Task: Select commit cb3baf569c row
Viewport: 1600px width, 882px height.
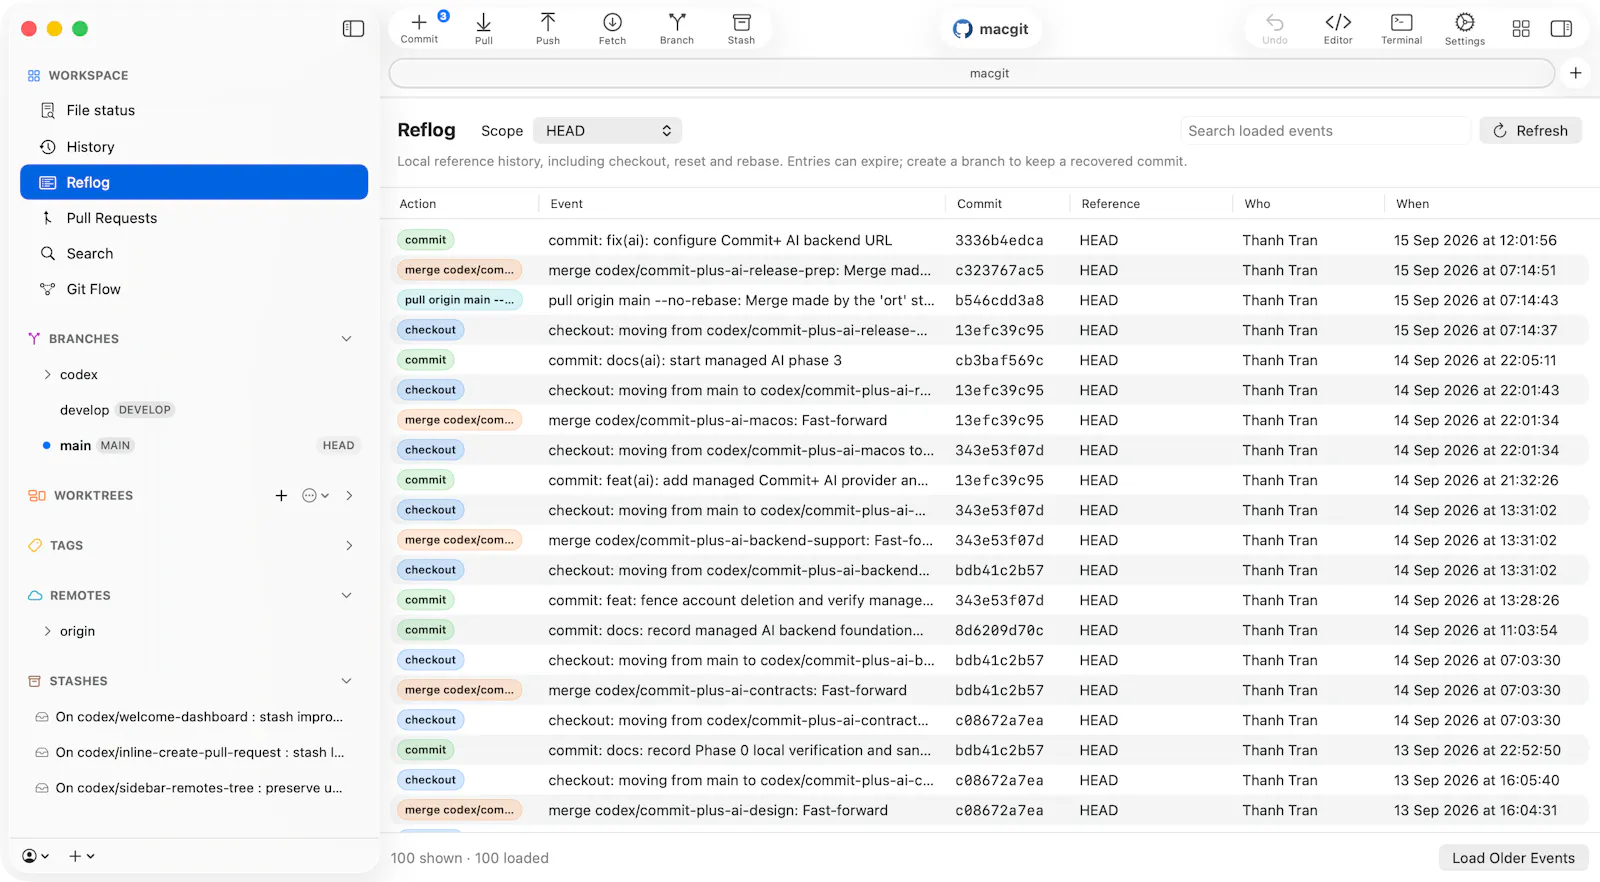Action: pos(989,360)
